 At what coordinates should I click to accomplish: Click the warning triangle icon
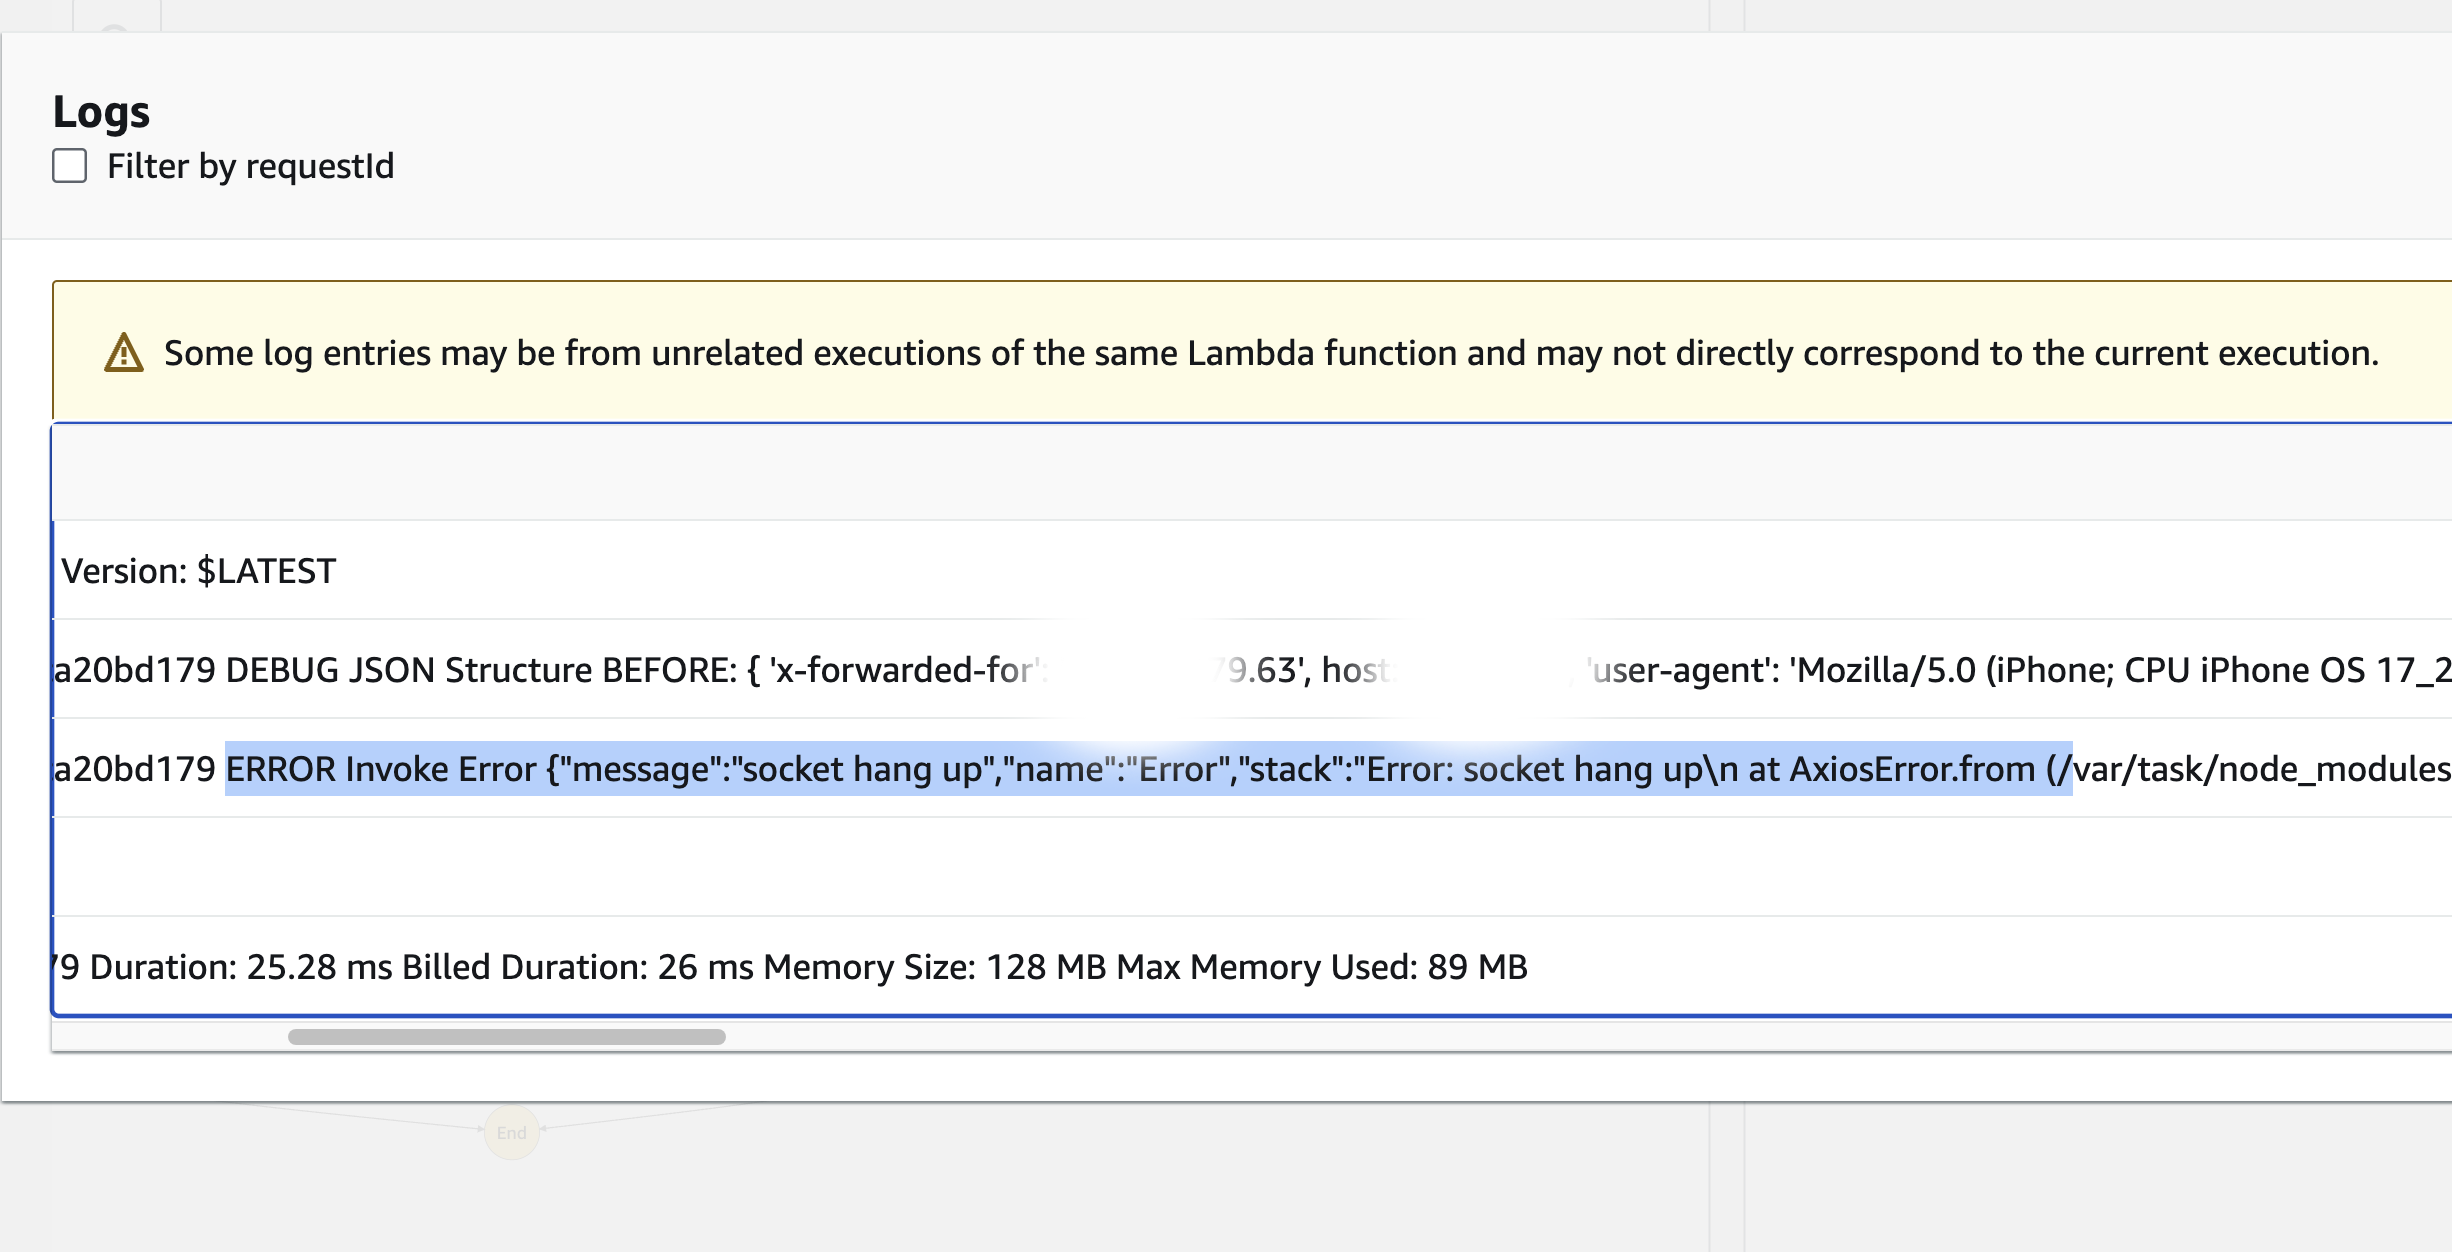[x=124, y=353]
